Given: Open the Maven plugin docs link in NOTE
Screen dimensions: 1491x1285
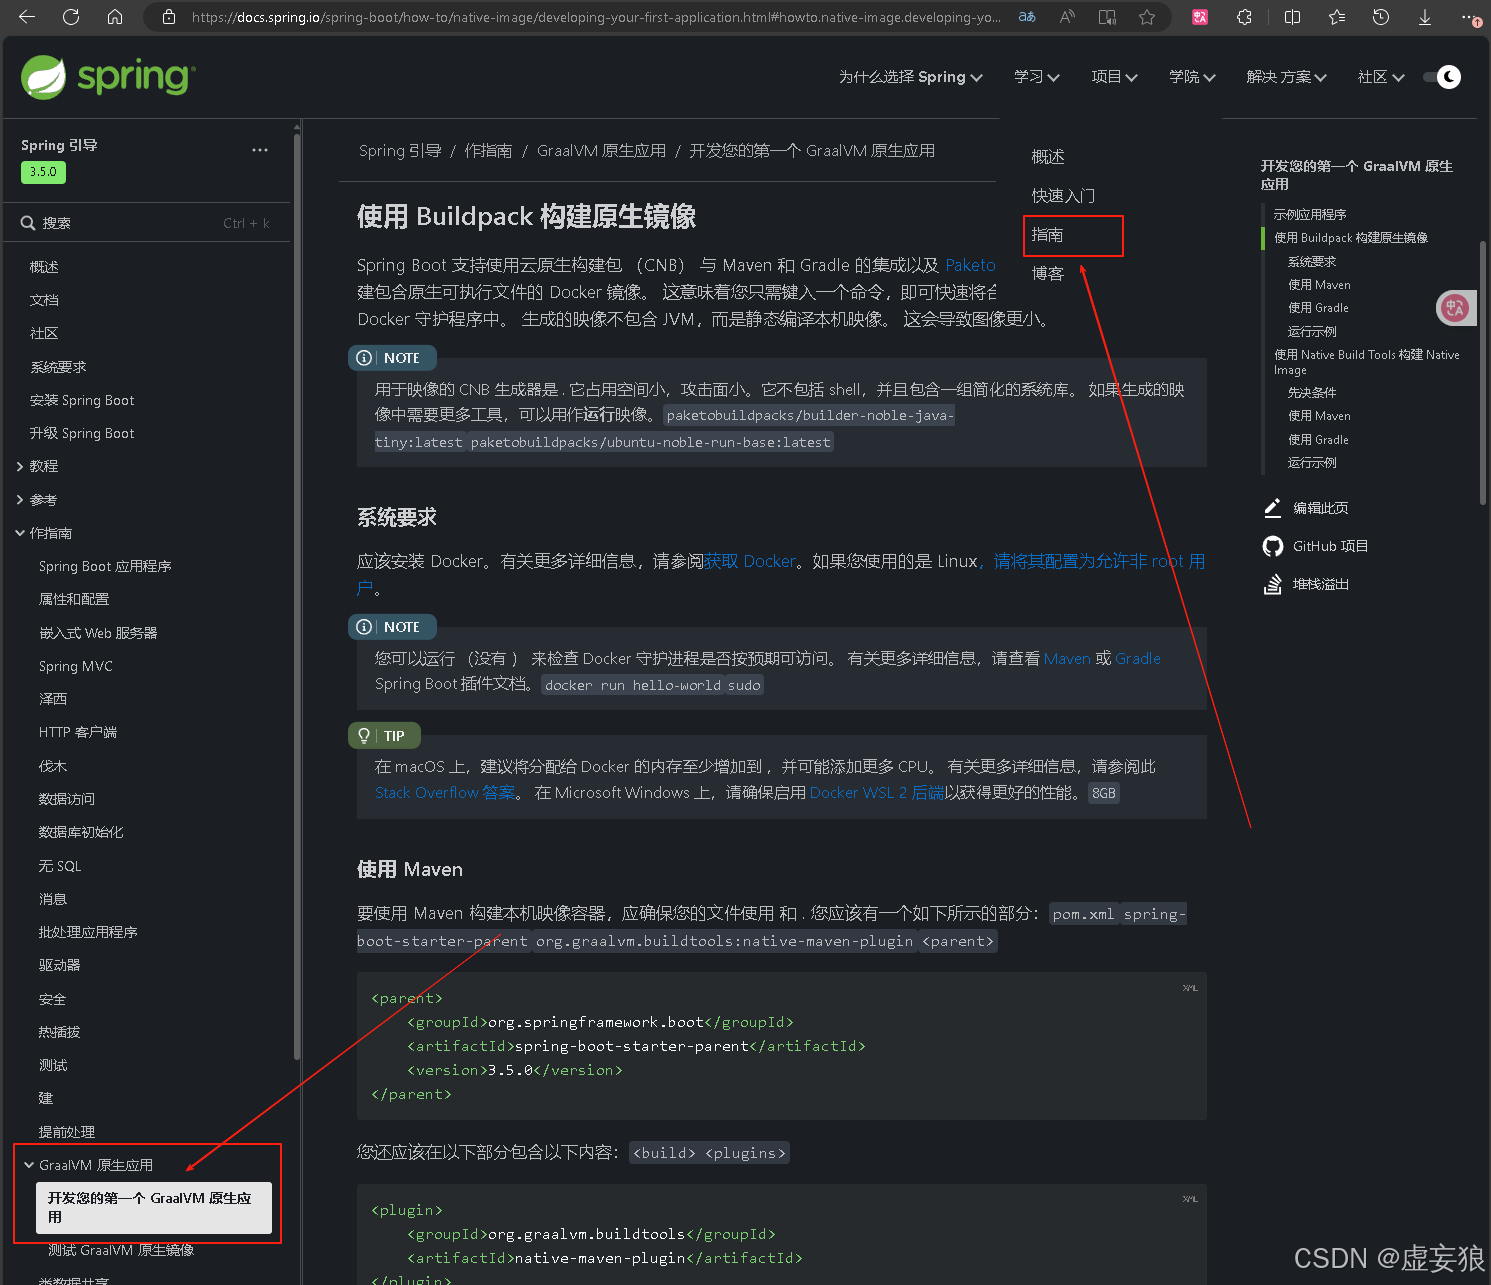Looking at the screenshot, I should pyautogui.click(x=1067, y=659).
